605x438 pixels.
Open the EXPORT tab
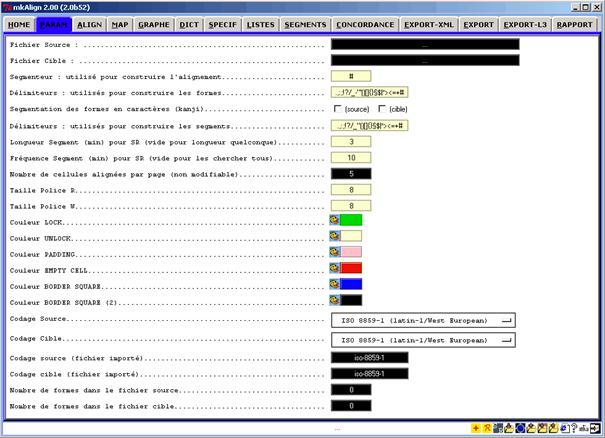(x=478, y=25)
